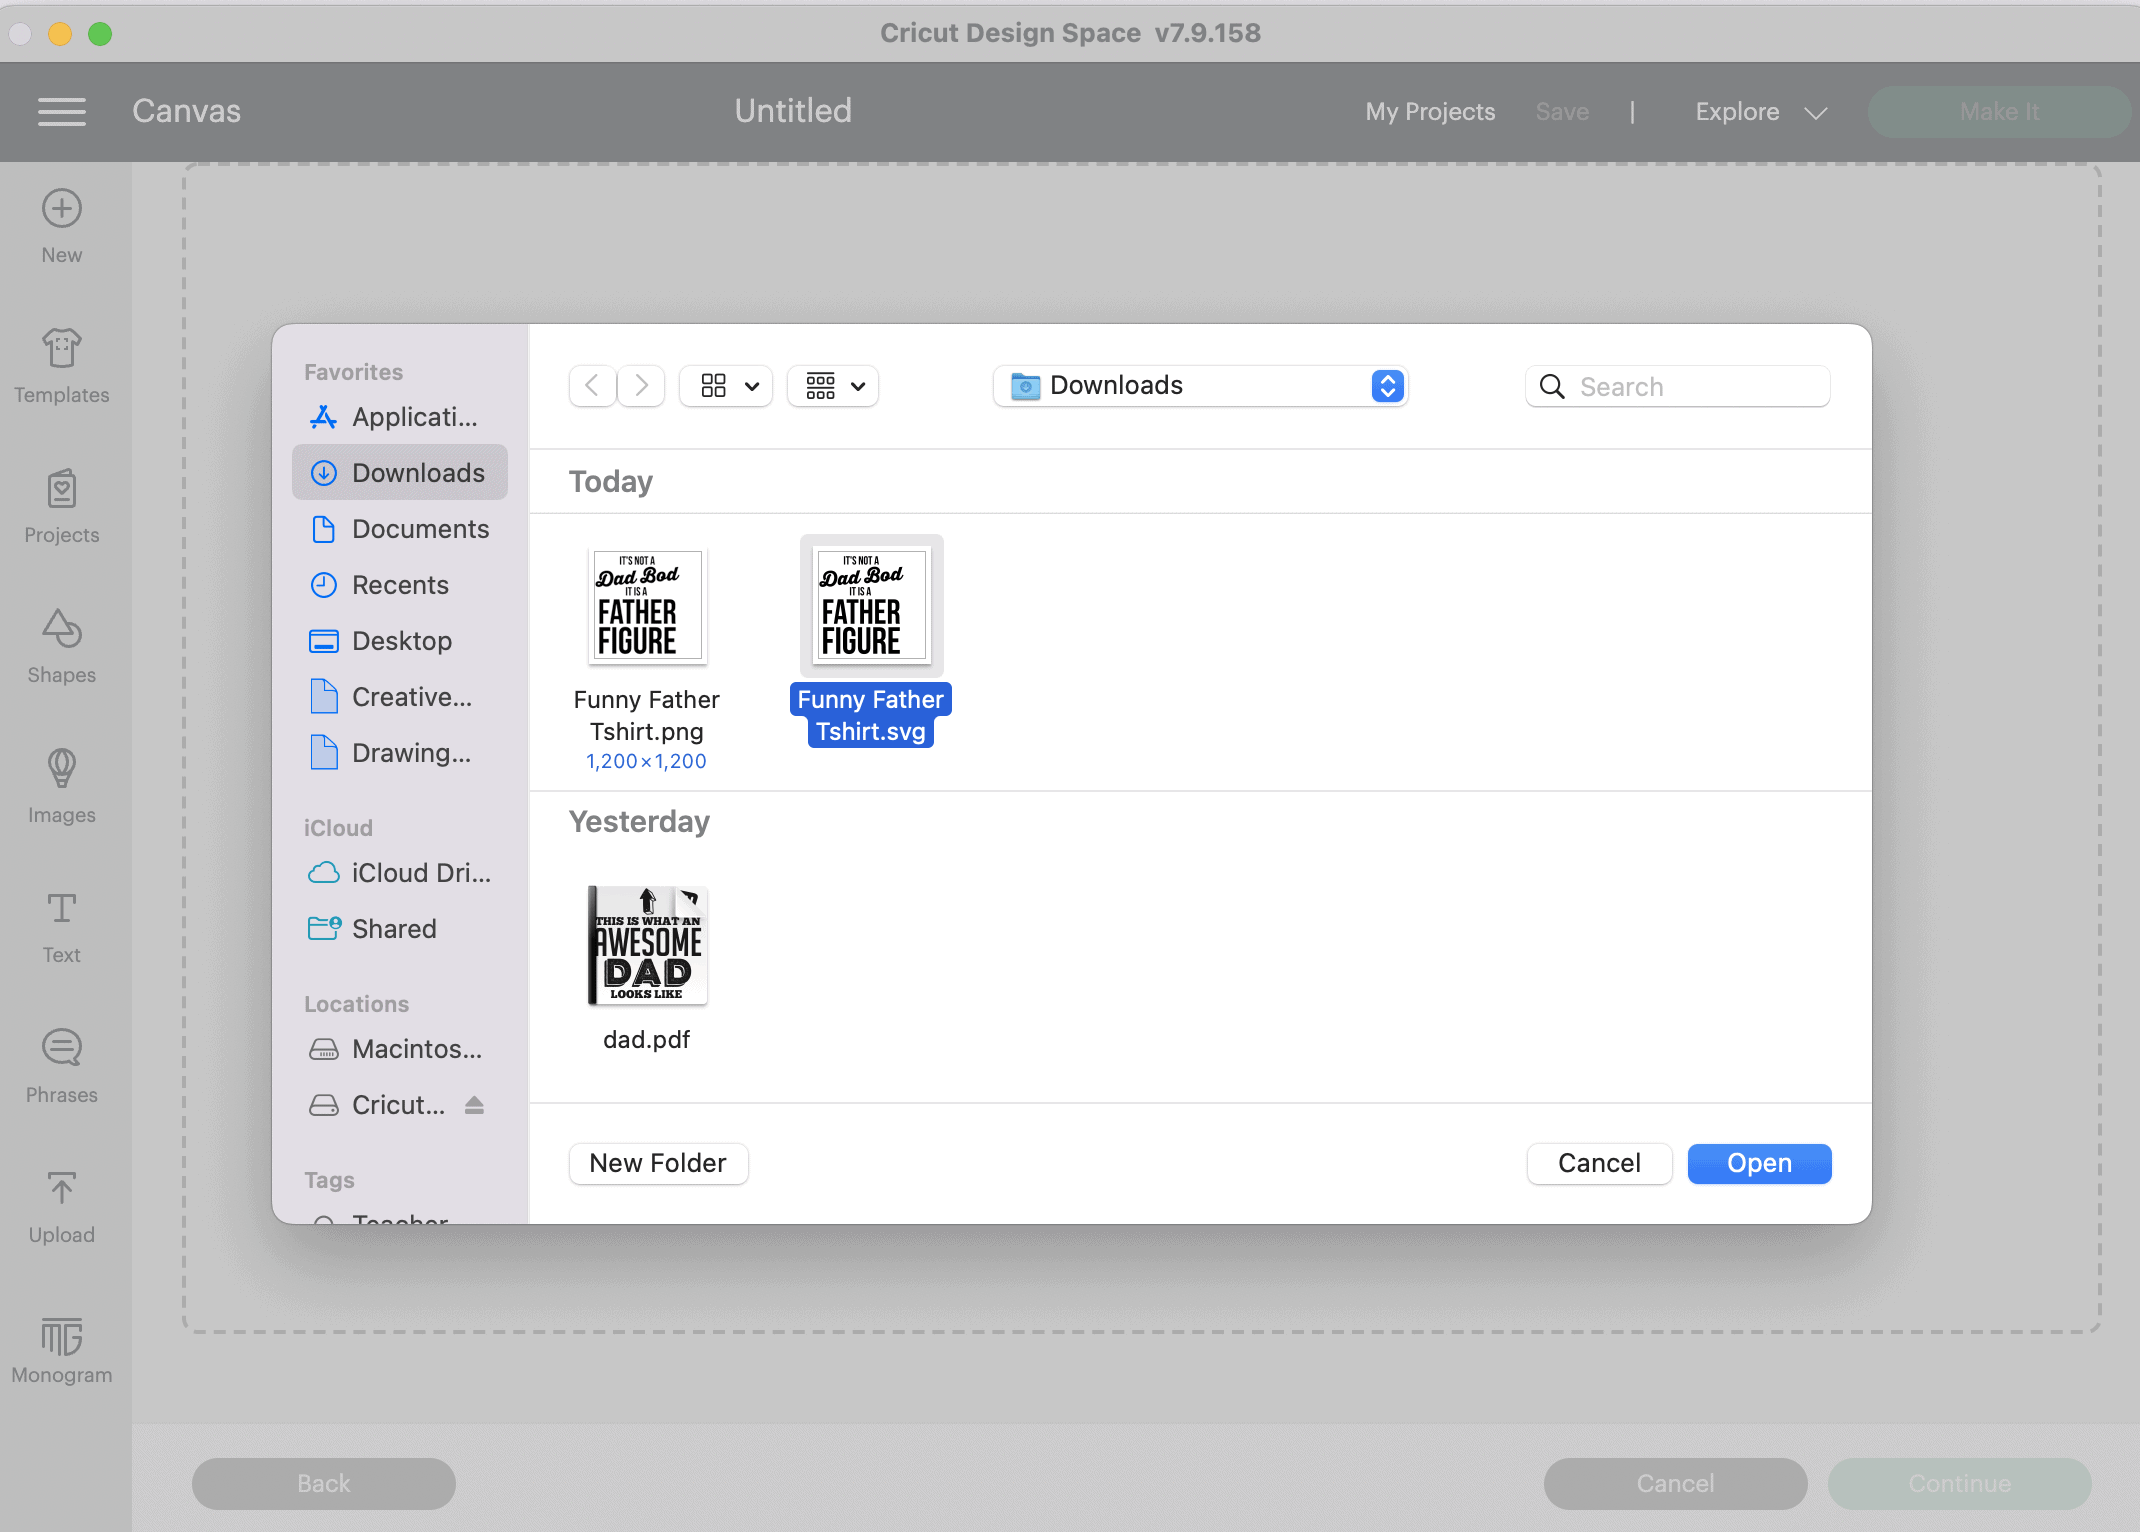Select Macintosh HD location
Image resolution: width=2140 pixels, height=1532 pixels.
pyautogui.click(x=400, y=1049)
